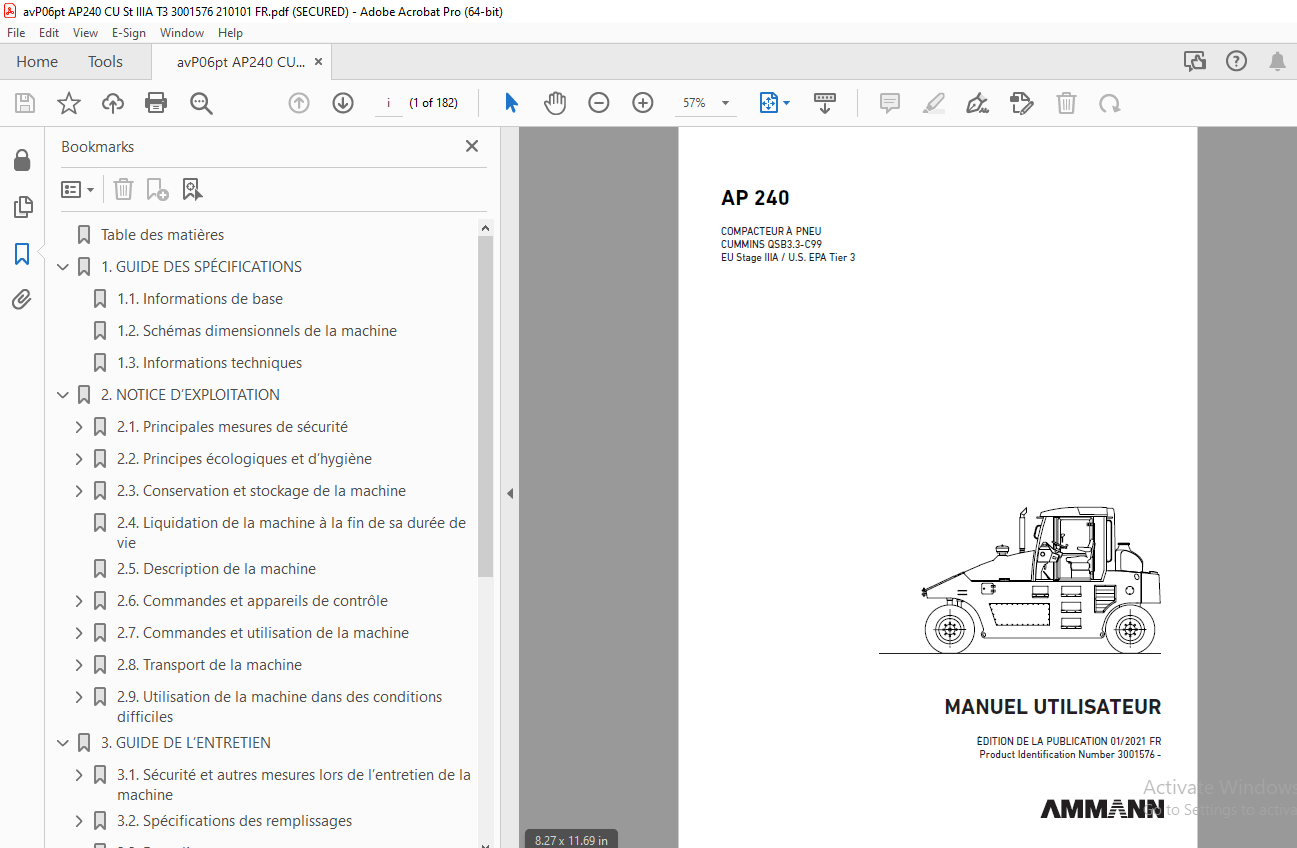Collapse 1. GUIDE DES SPÉCIFICATIONS section
1297x848 pixels.
(x=63, y=267)
